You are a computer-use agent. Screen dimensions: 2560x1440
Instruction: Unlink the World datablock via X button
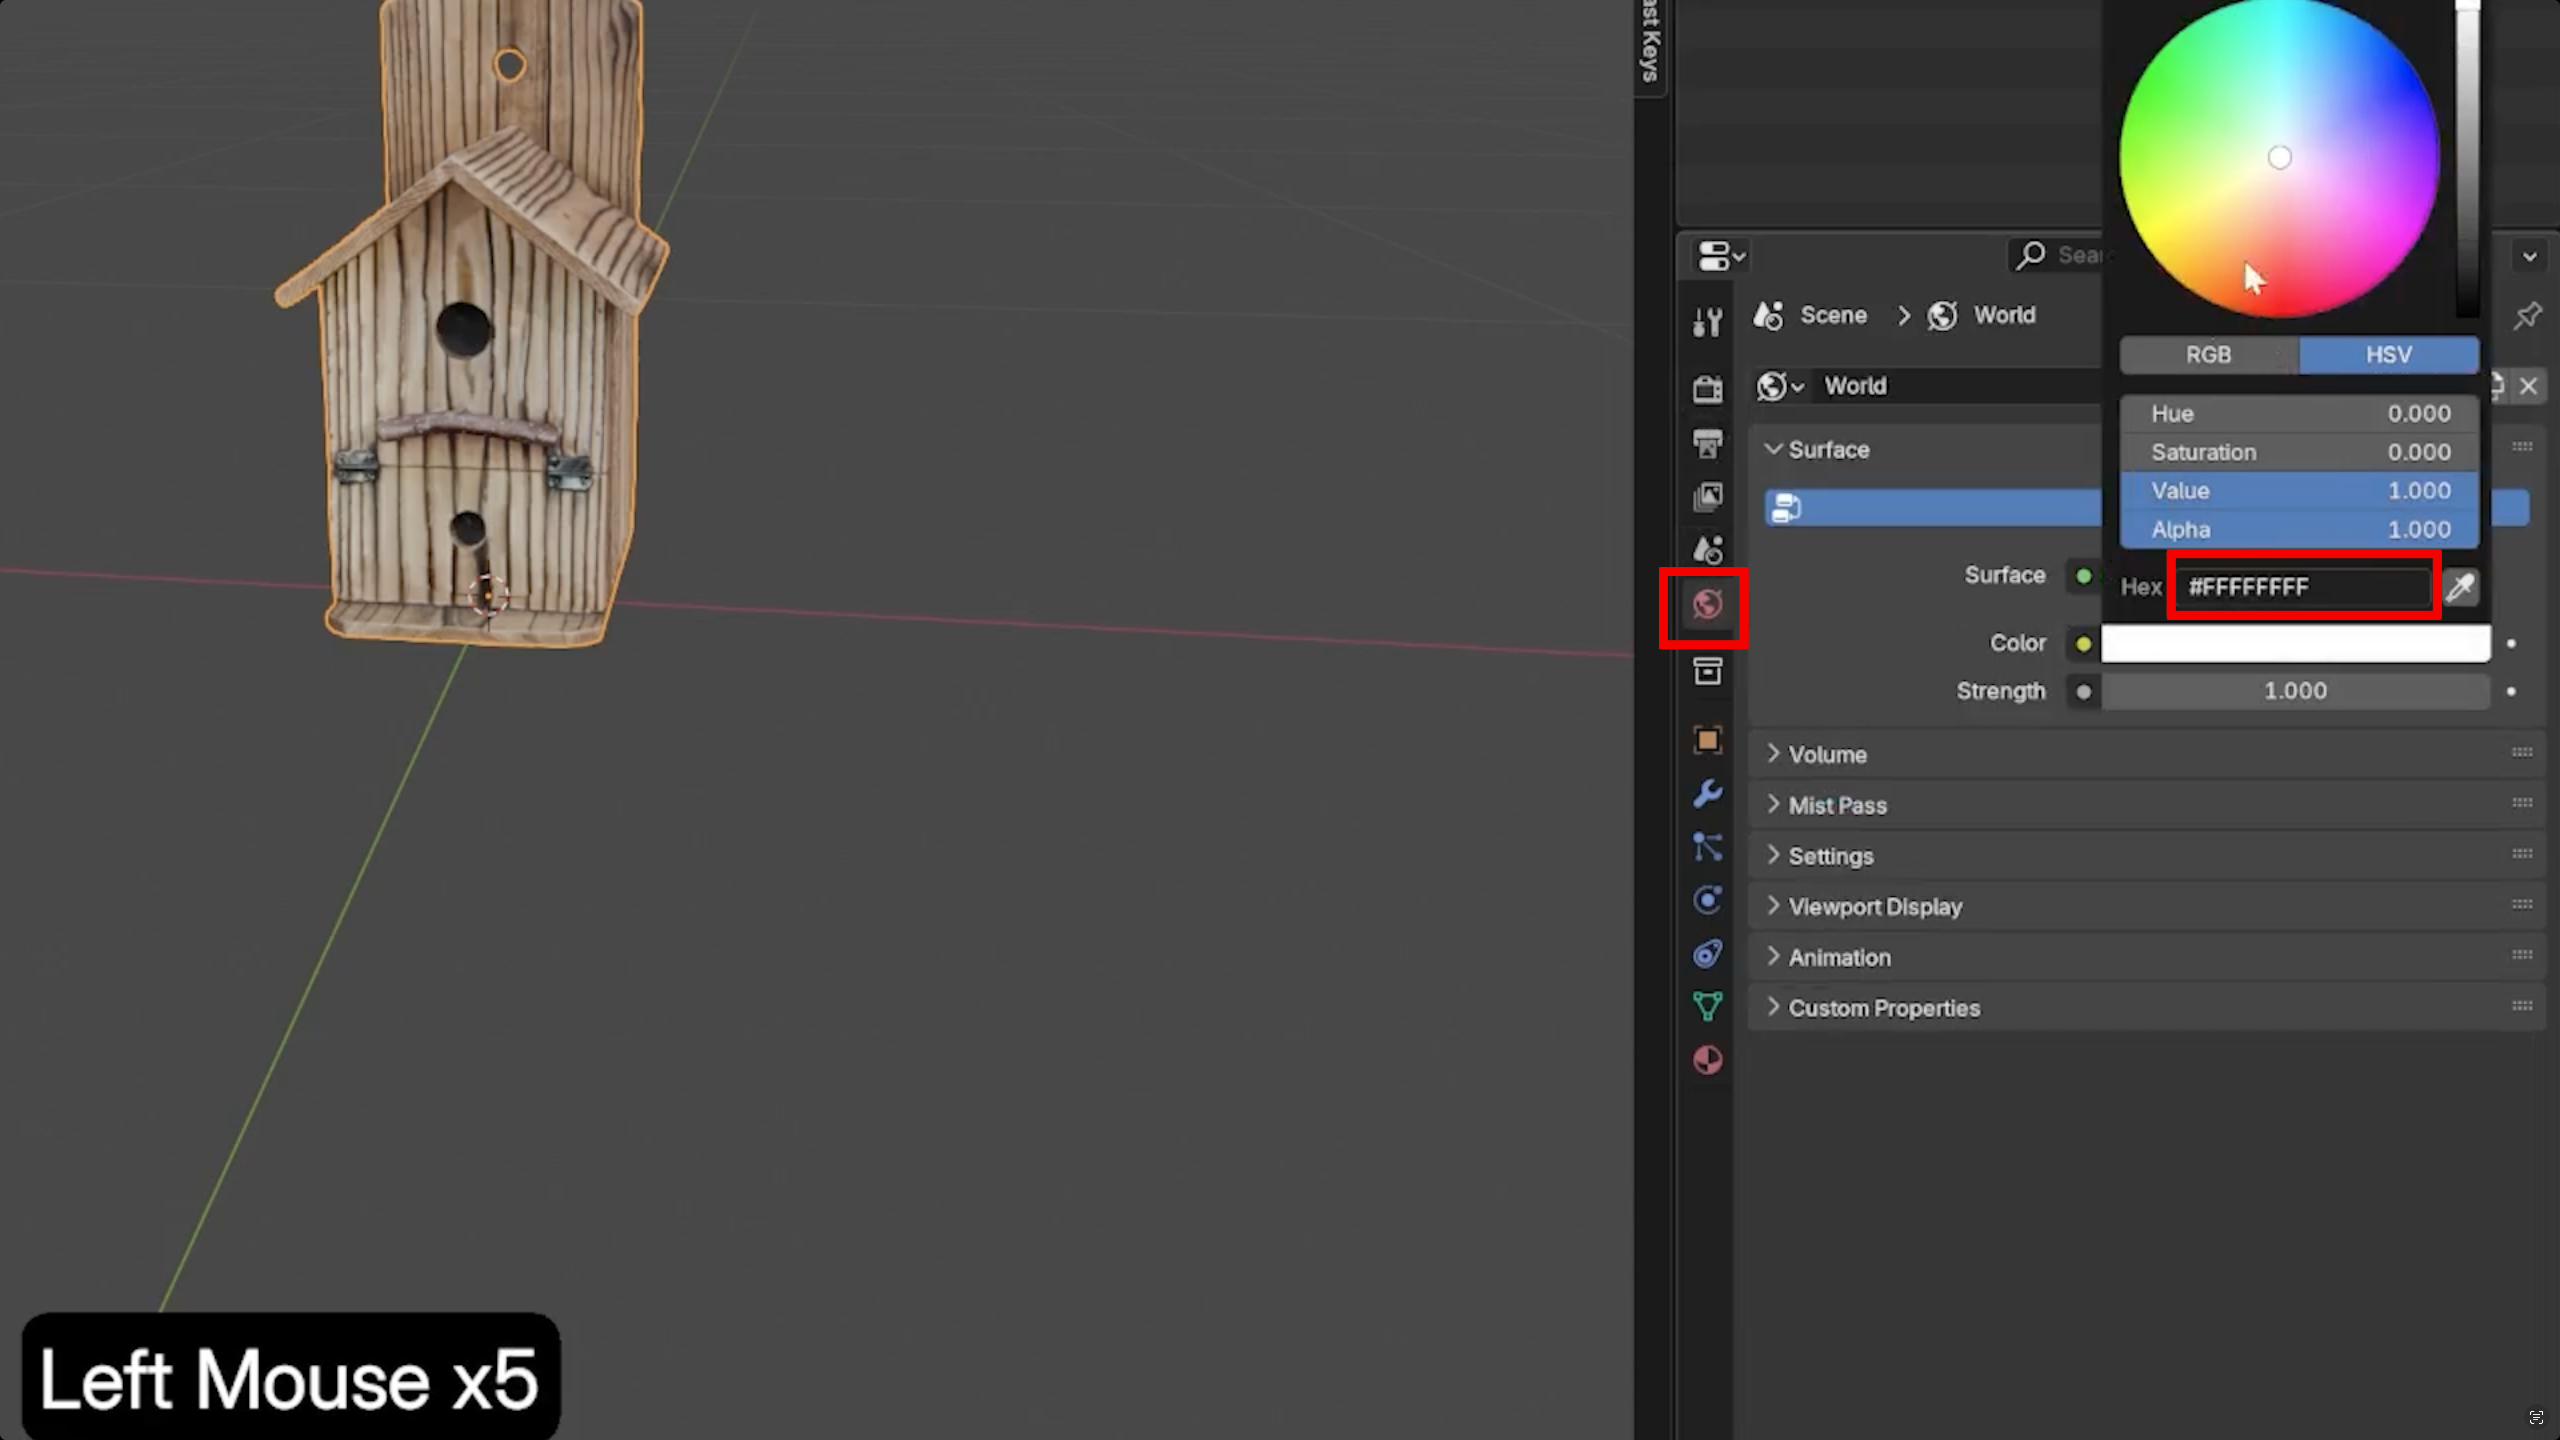(2529, 386)
